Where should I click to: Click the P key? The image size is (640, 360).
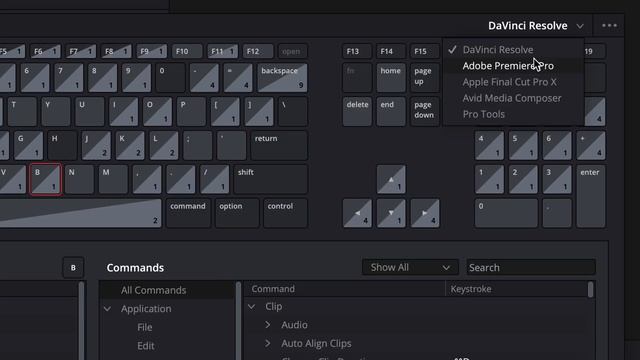[x=191, y=111]
